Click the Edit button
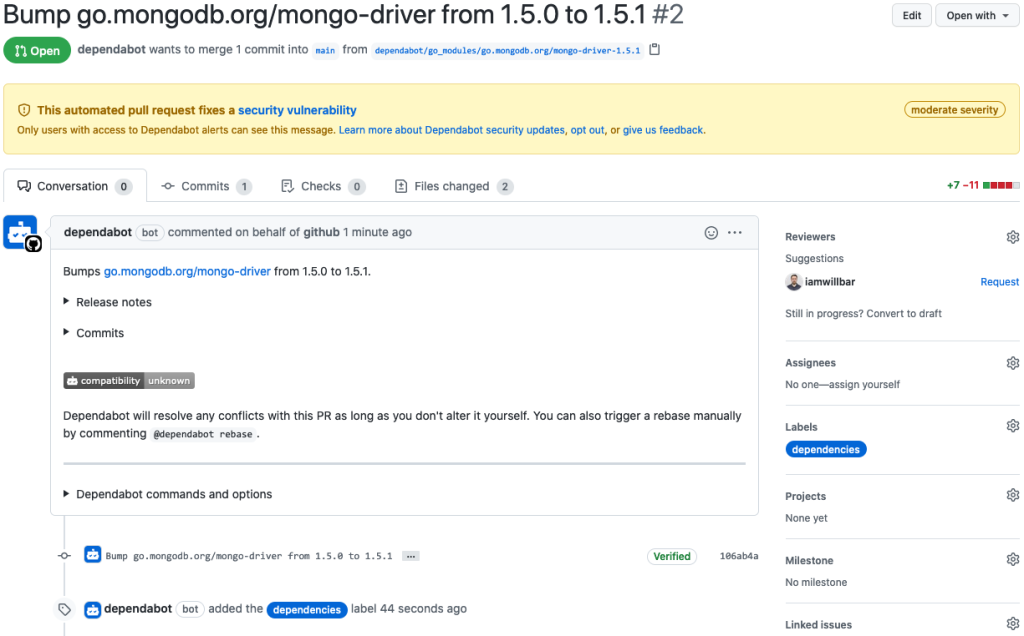Image resolution: width=1024 pixels, height=636 pixels. (911, 15)
